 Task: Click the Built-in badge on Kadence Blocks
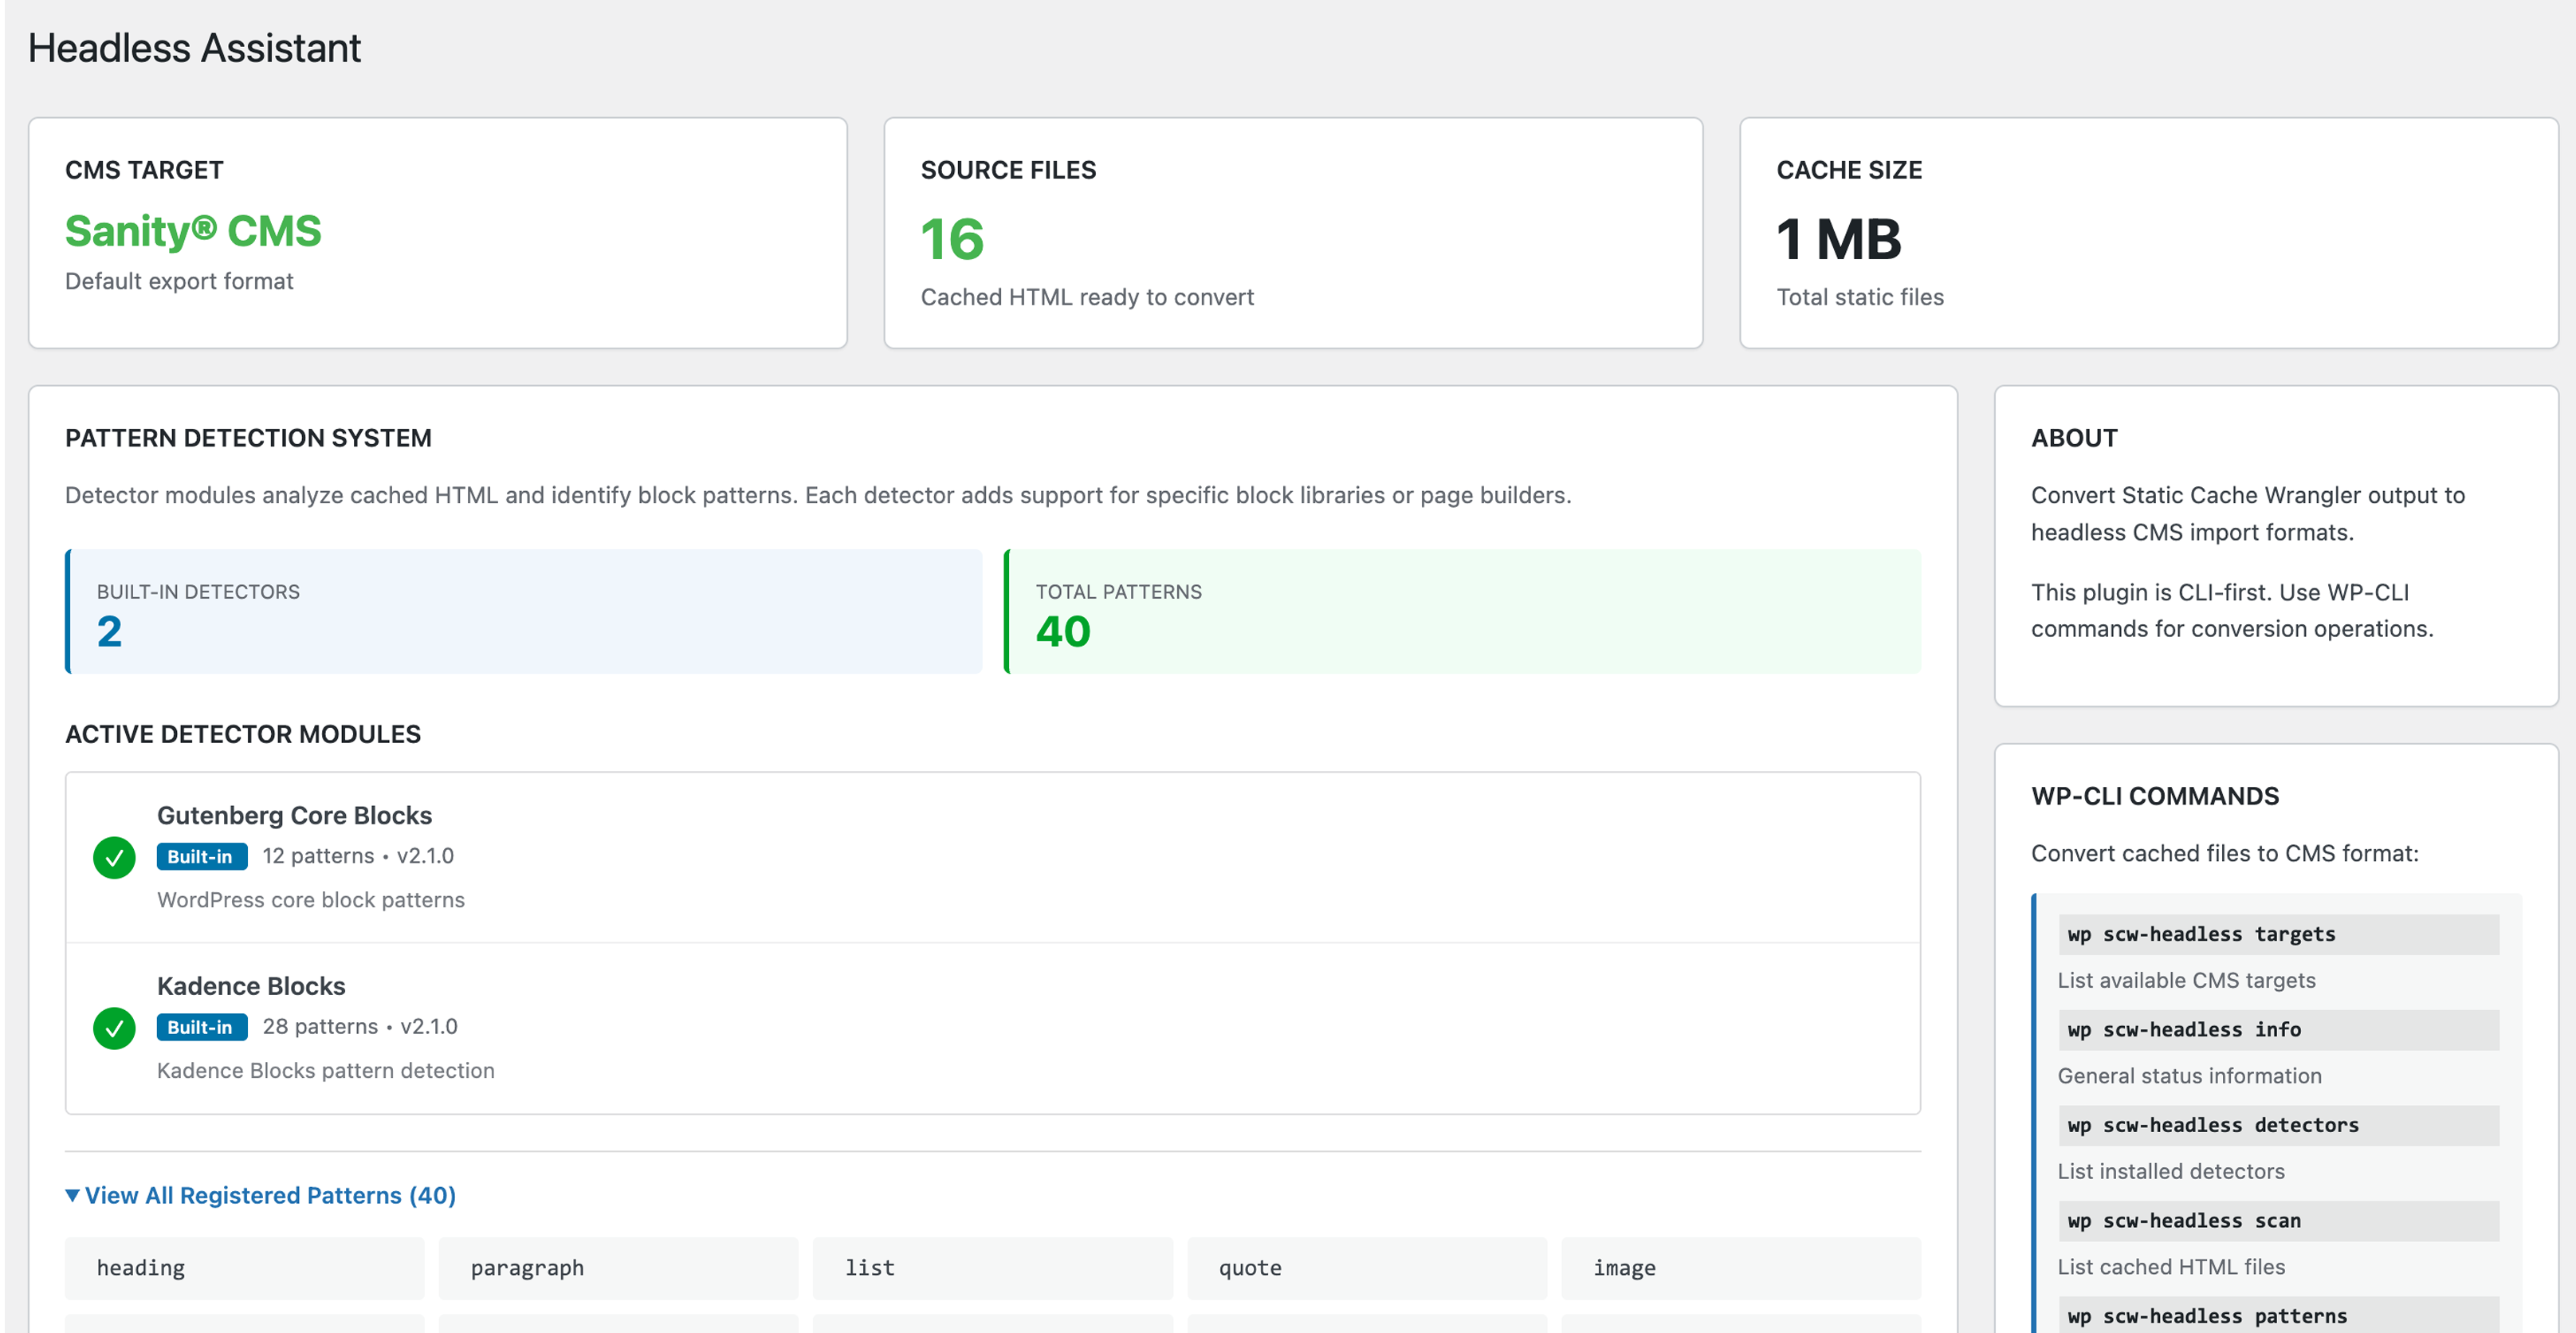(202, 1027)
